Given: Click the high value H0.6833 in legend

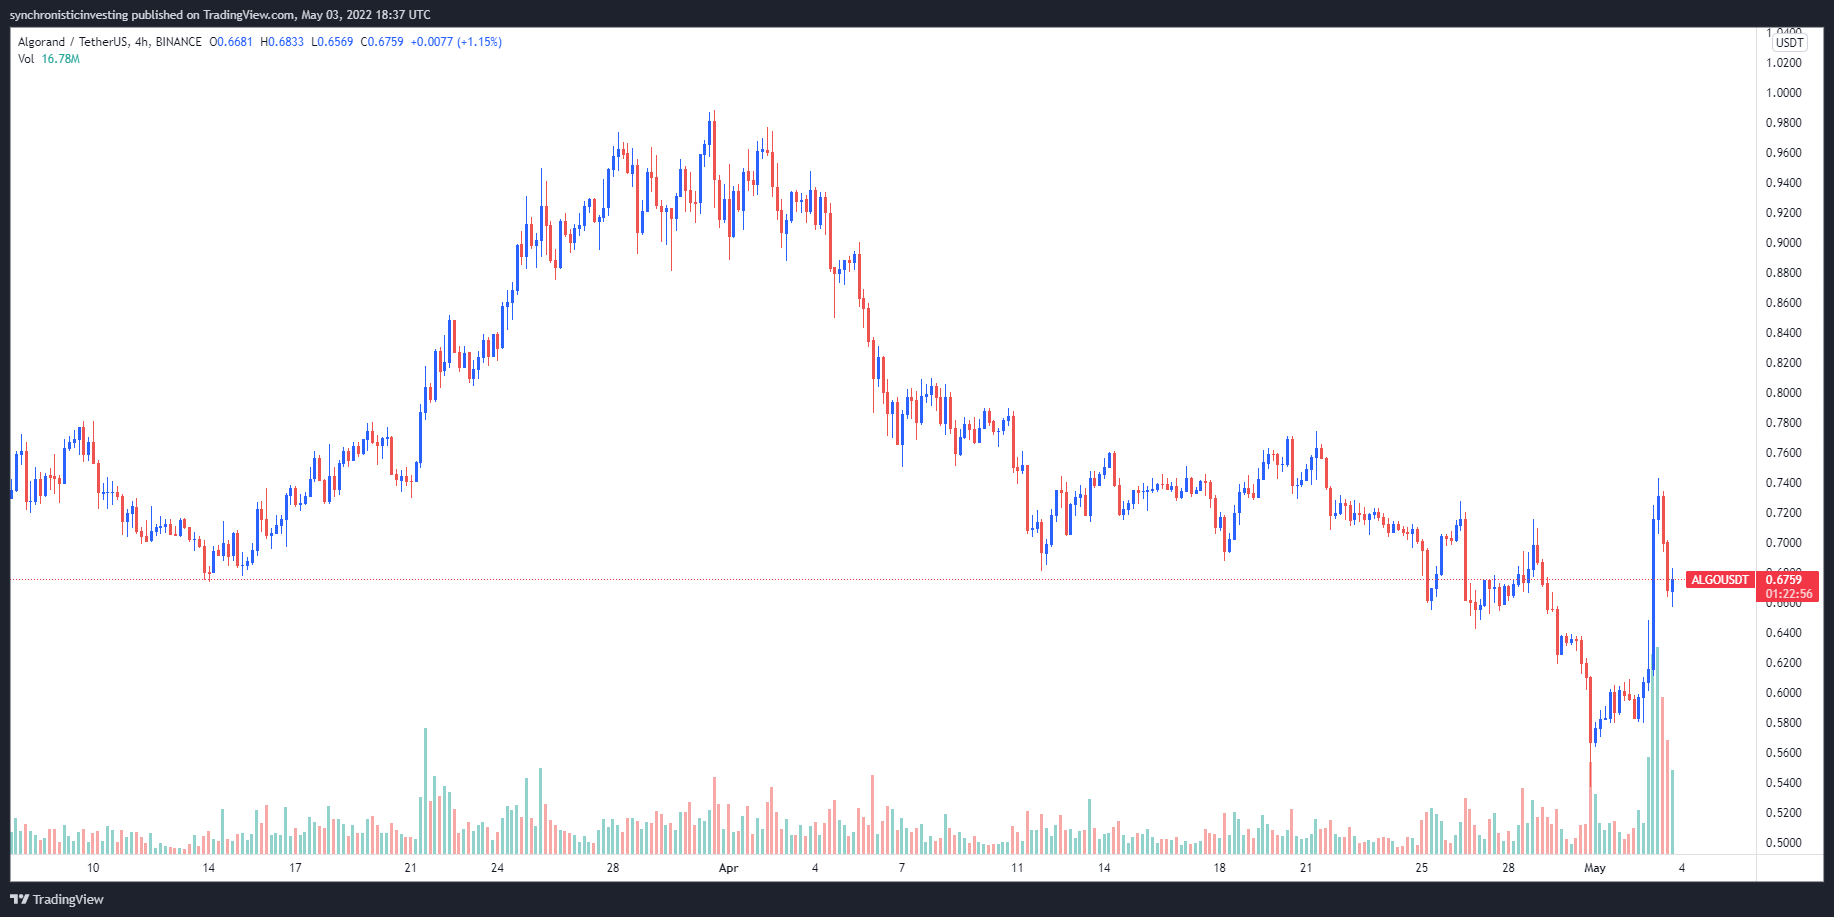Looking at the screenshot, I should point(282,42).
